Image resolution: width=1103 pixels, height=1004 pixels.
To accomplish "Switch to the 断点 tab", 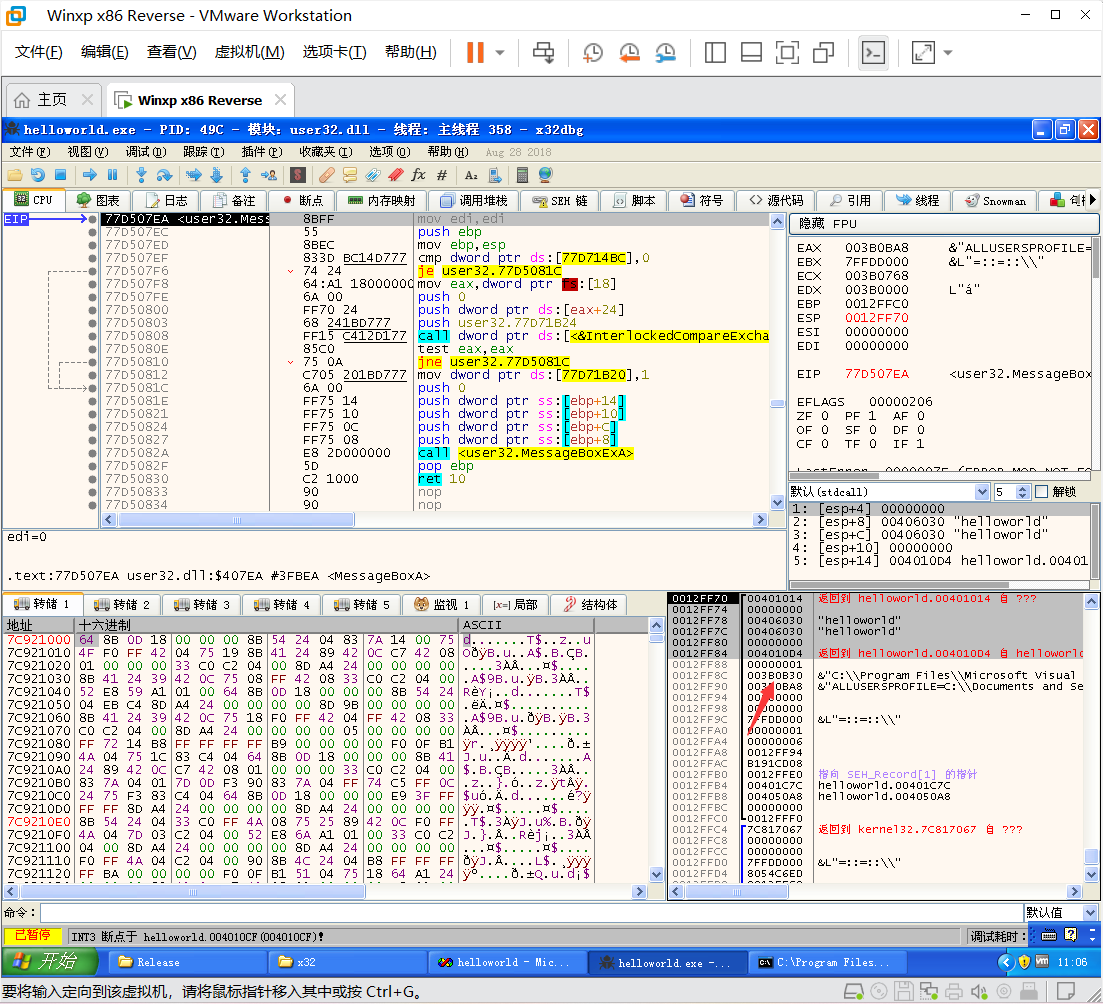I will 302,201.
